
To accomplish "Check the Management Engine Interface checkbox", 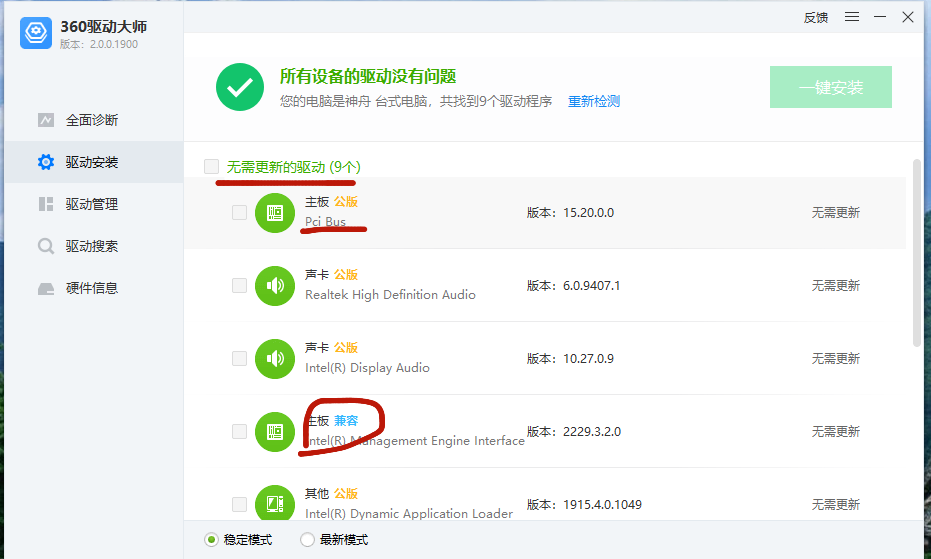I will [x=239, y=432].
